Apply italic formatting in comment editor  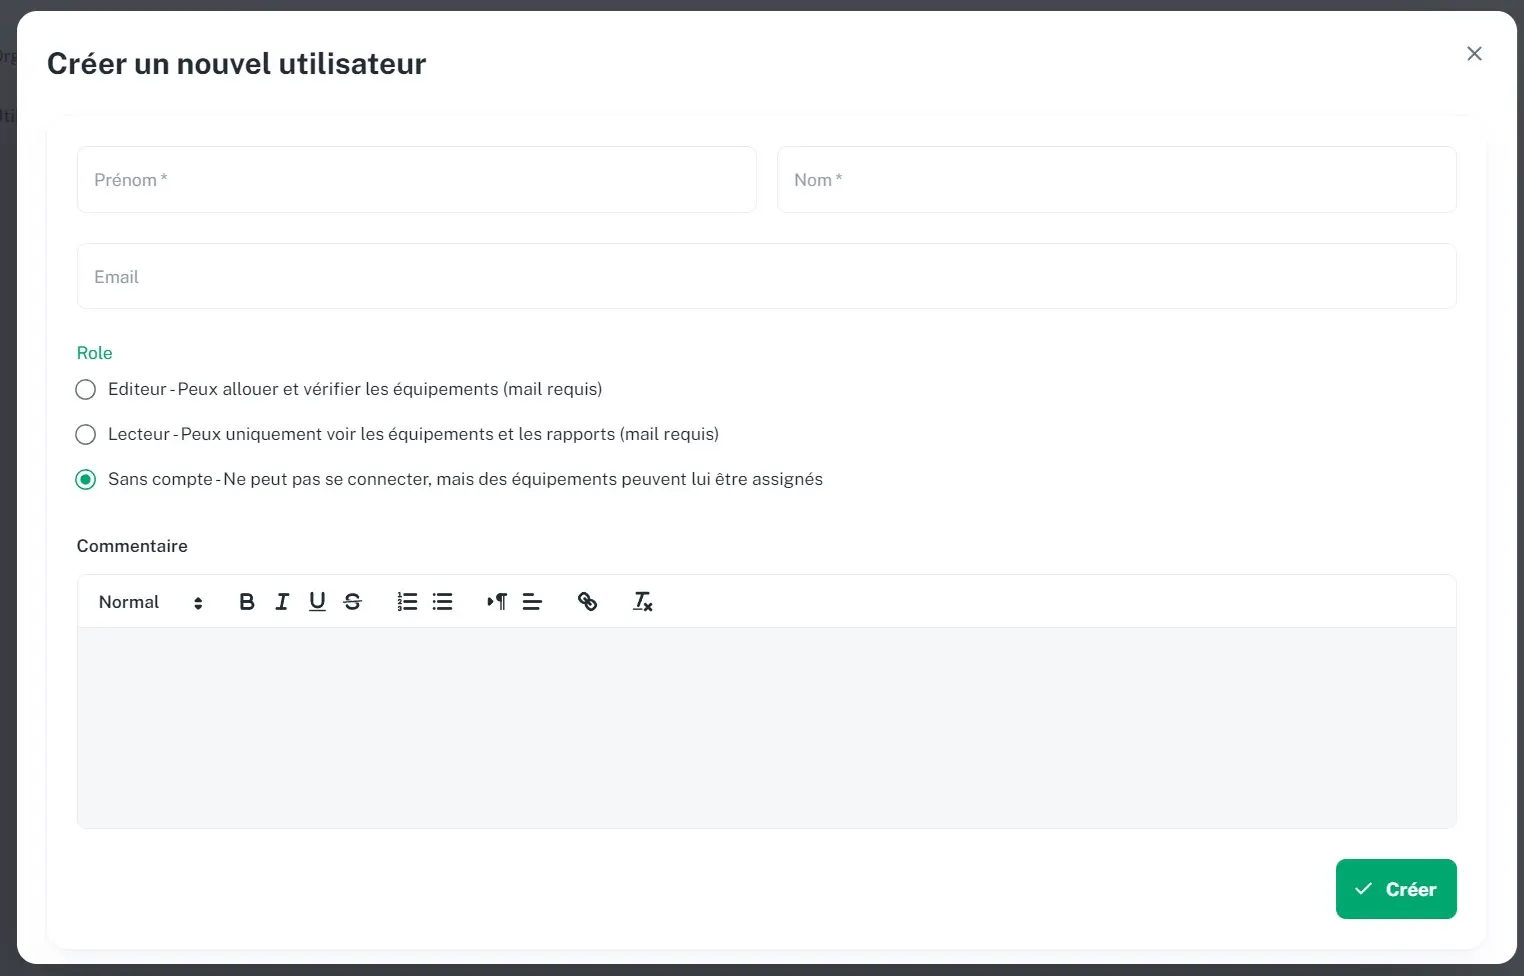(x=282, y=602)
